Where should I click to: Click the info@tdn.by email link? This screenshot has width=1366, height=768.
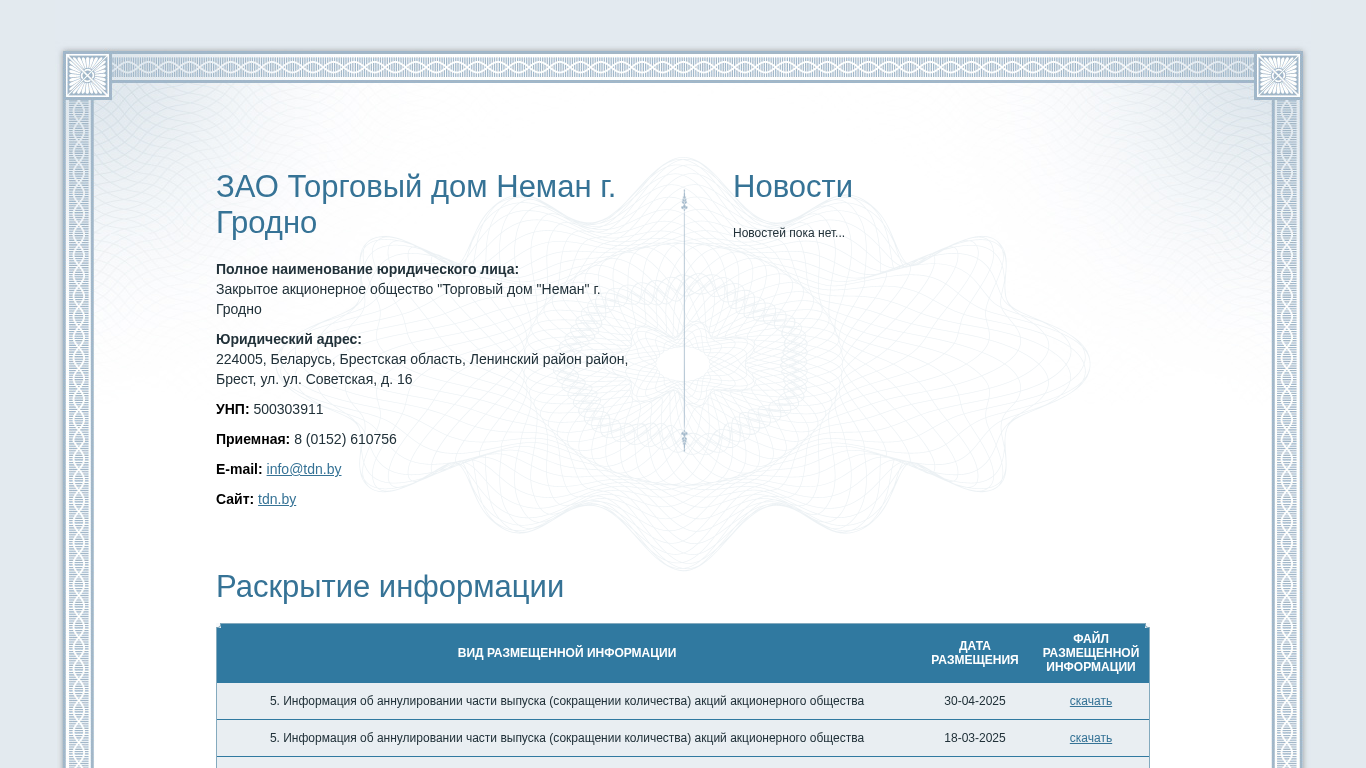[303, 469]
